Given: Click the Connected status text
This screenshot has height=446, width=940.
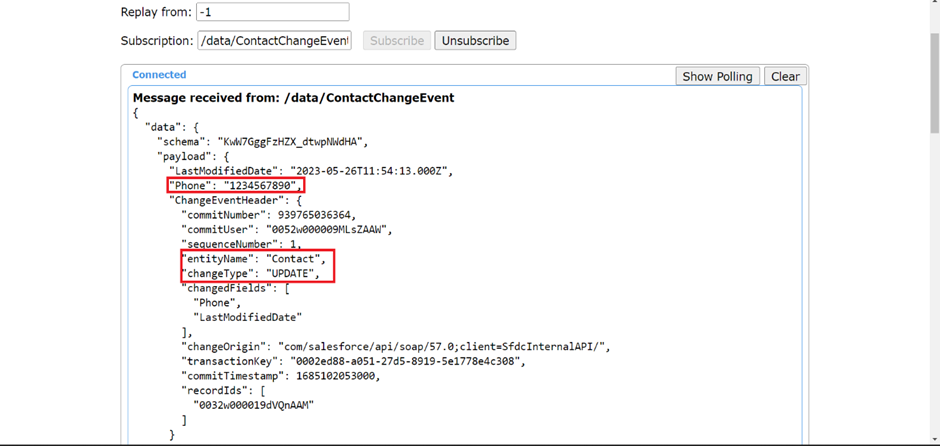Looking at the screenshot, I should coord(159,75).
